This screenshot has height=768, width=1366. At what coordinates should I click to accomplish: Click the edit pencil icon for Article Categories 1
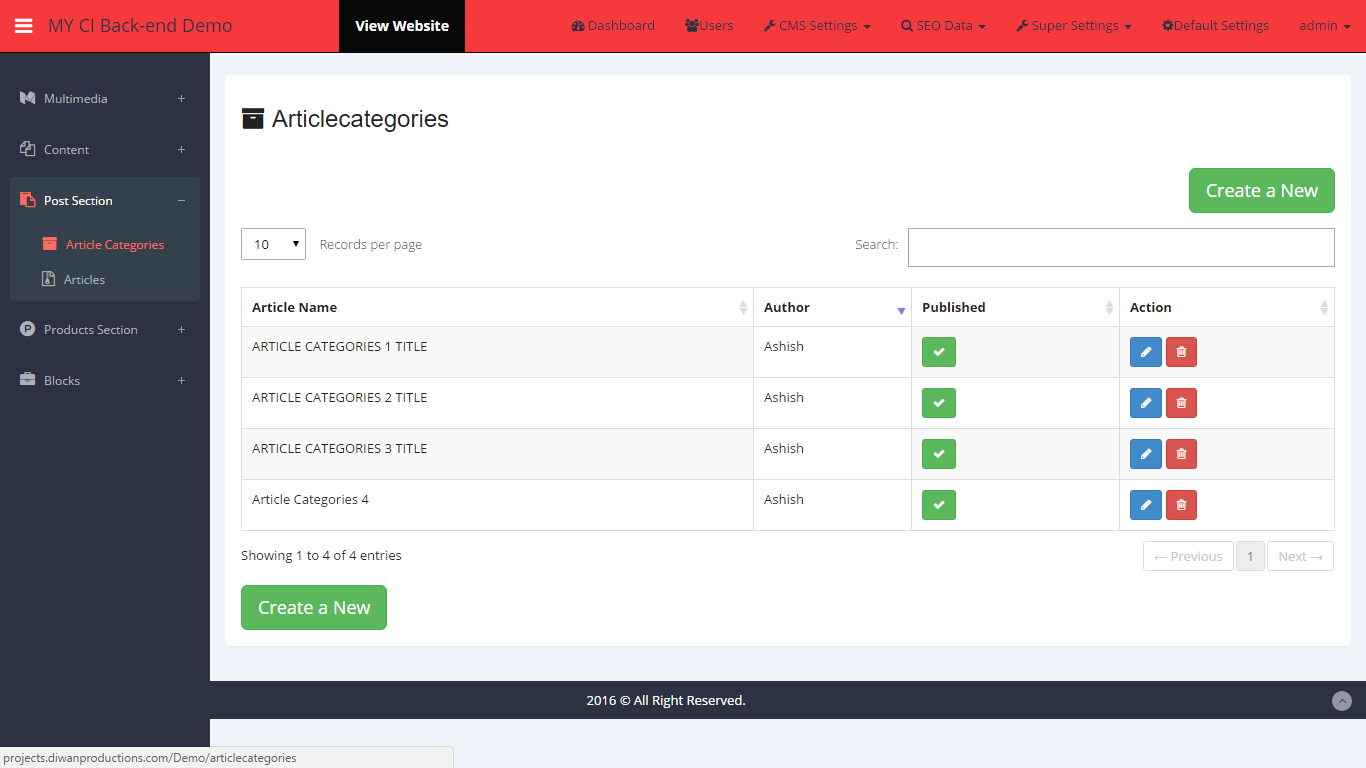[x=1145, y=352]
